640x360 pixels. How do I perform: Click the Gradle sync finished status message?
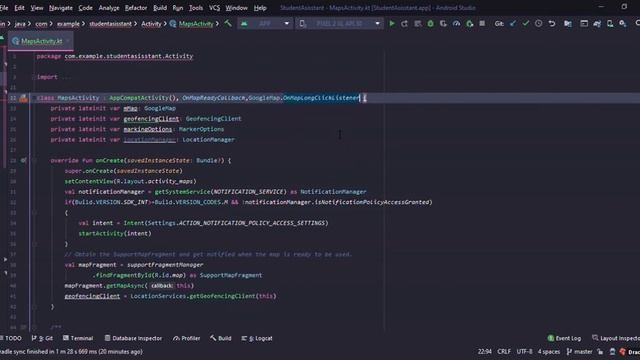[x=71, y=351]
